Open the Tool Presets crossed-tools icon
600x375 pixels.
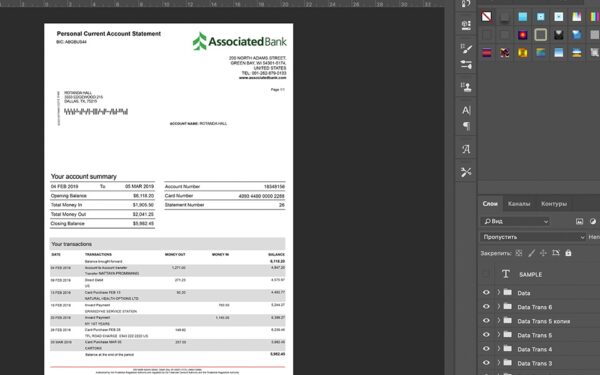[466, 172]
